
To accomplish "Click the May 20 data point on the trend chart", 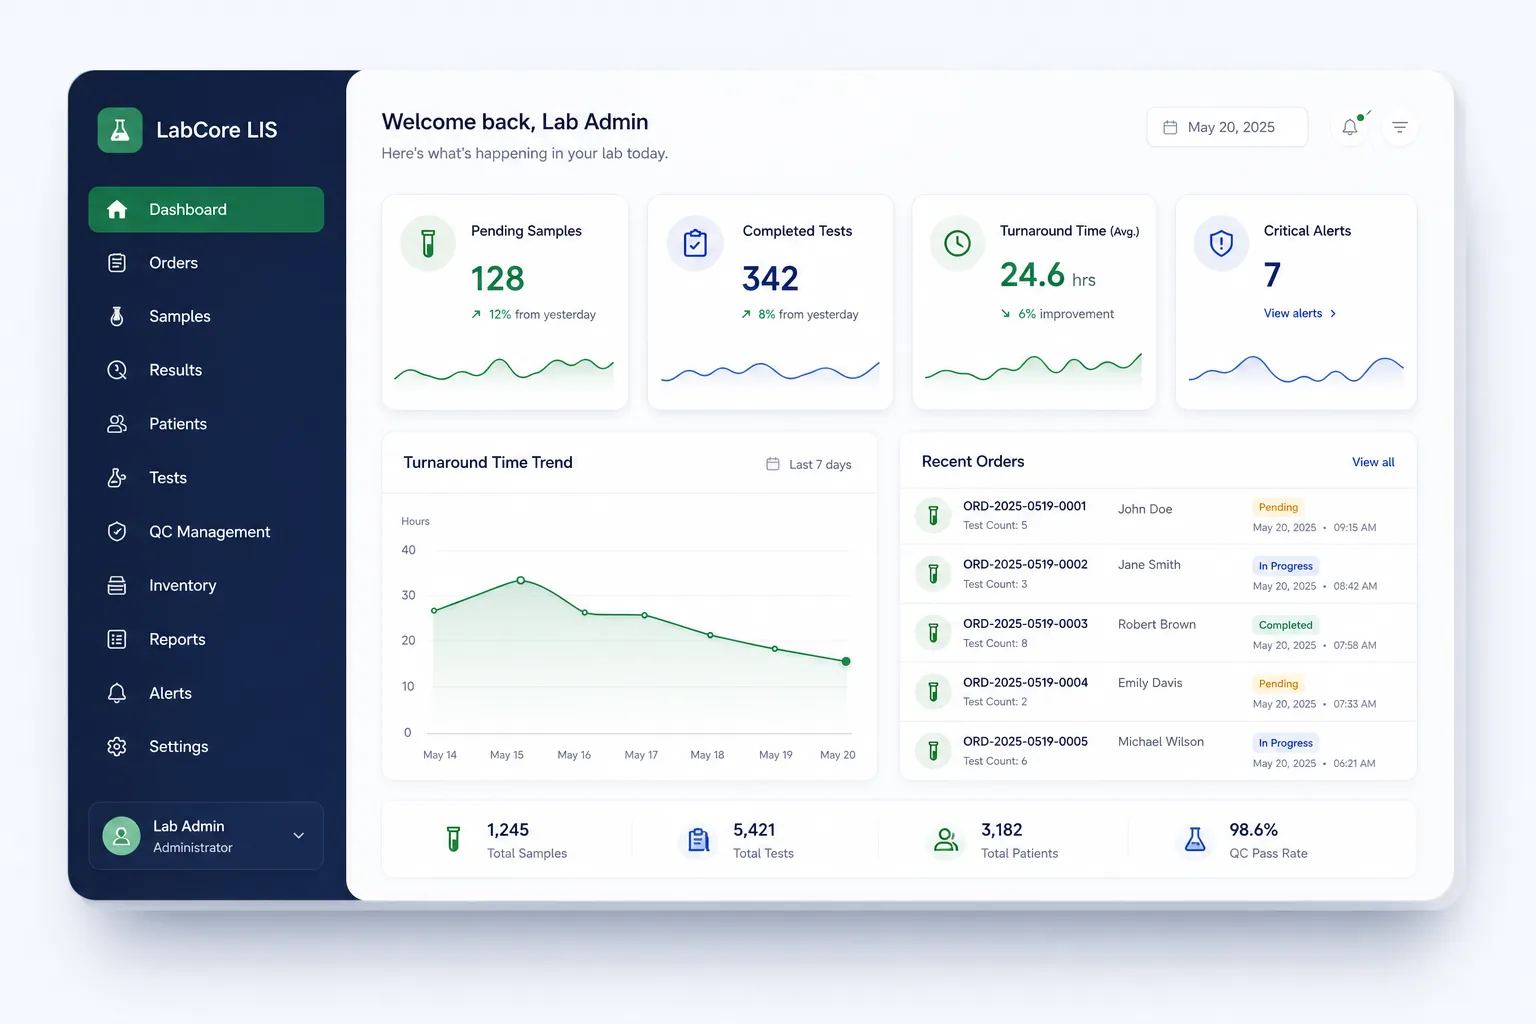I will pyautogui.click(x=846, y=661).
